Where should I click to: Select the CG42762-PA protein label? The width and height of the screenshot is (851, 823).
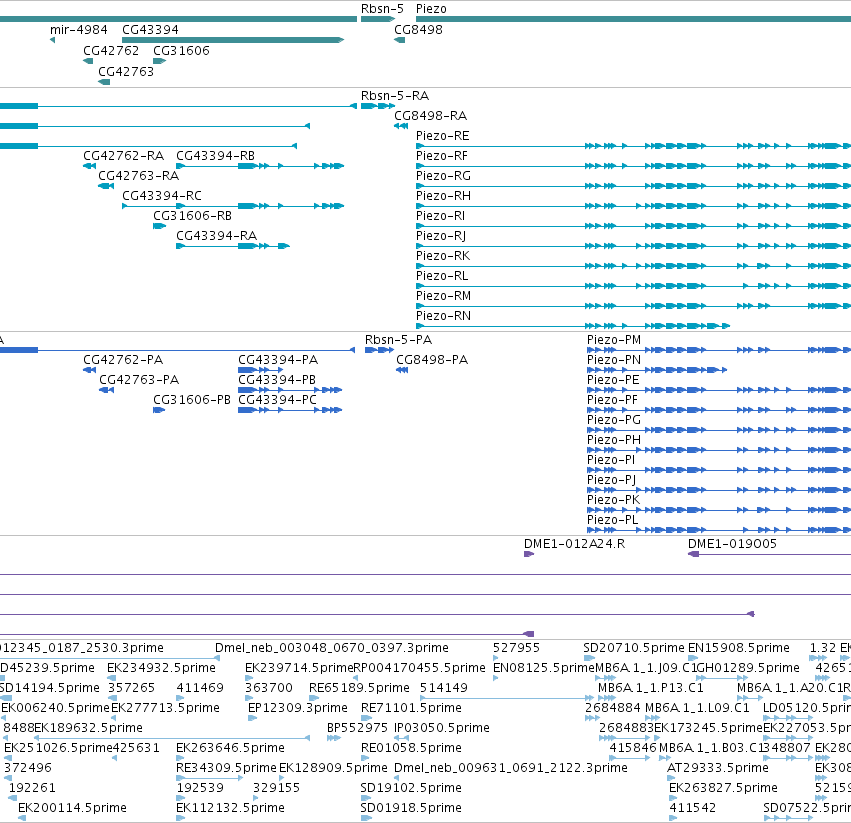(x=123, y=360)
